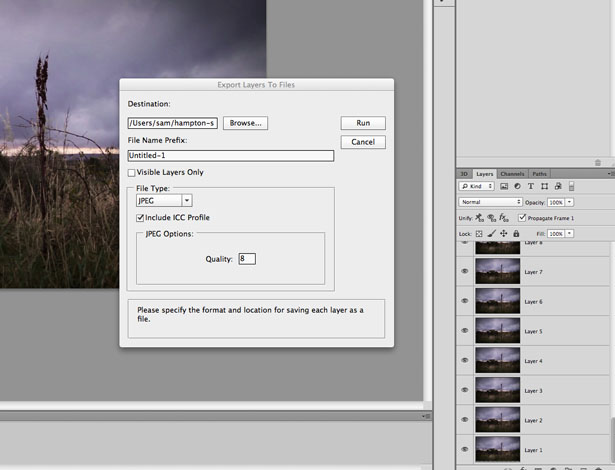Click the Destination path field
The width and height of the screenshot is (615, 470).
173,123
